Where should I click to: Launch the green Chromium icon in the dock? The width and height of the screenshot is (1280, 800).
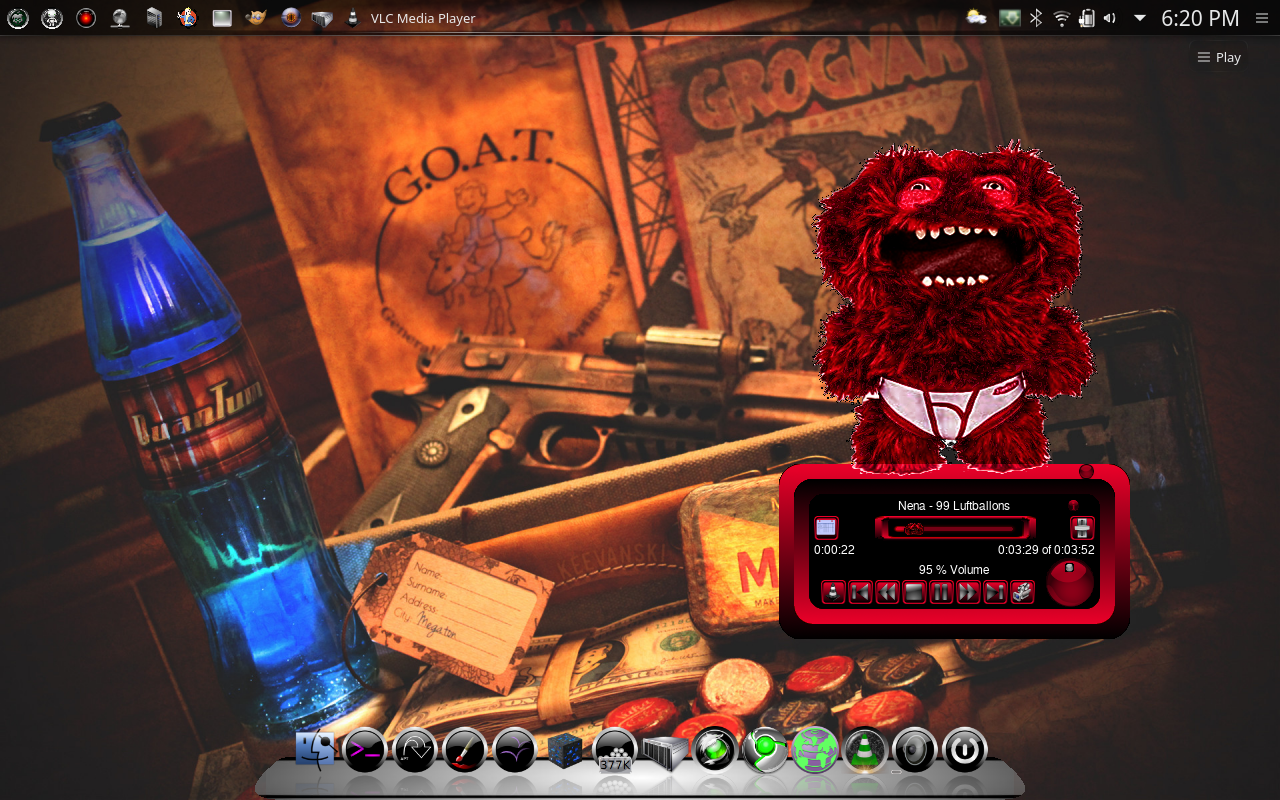click(x=765, y=750)
